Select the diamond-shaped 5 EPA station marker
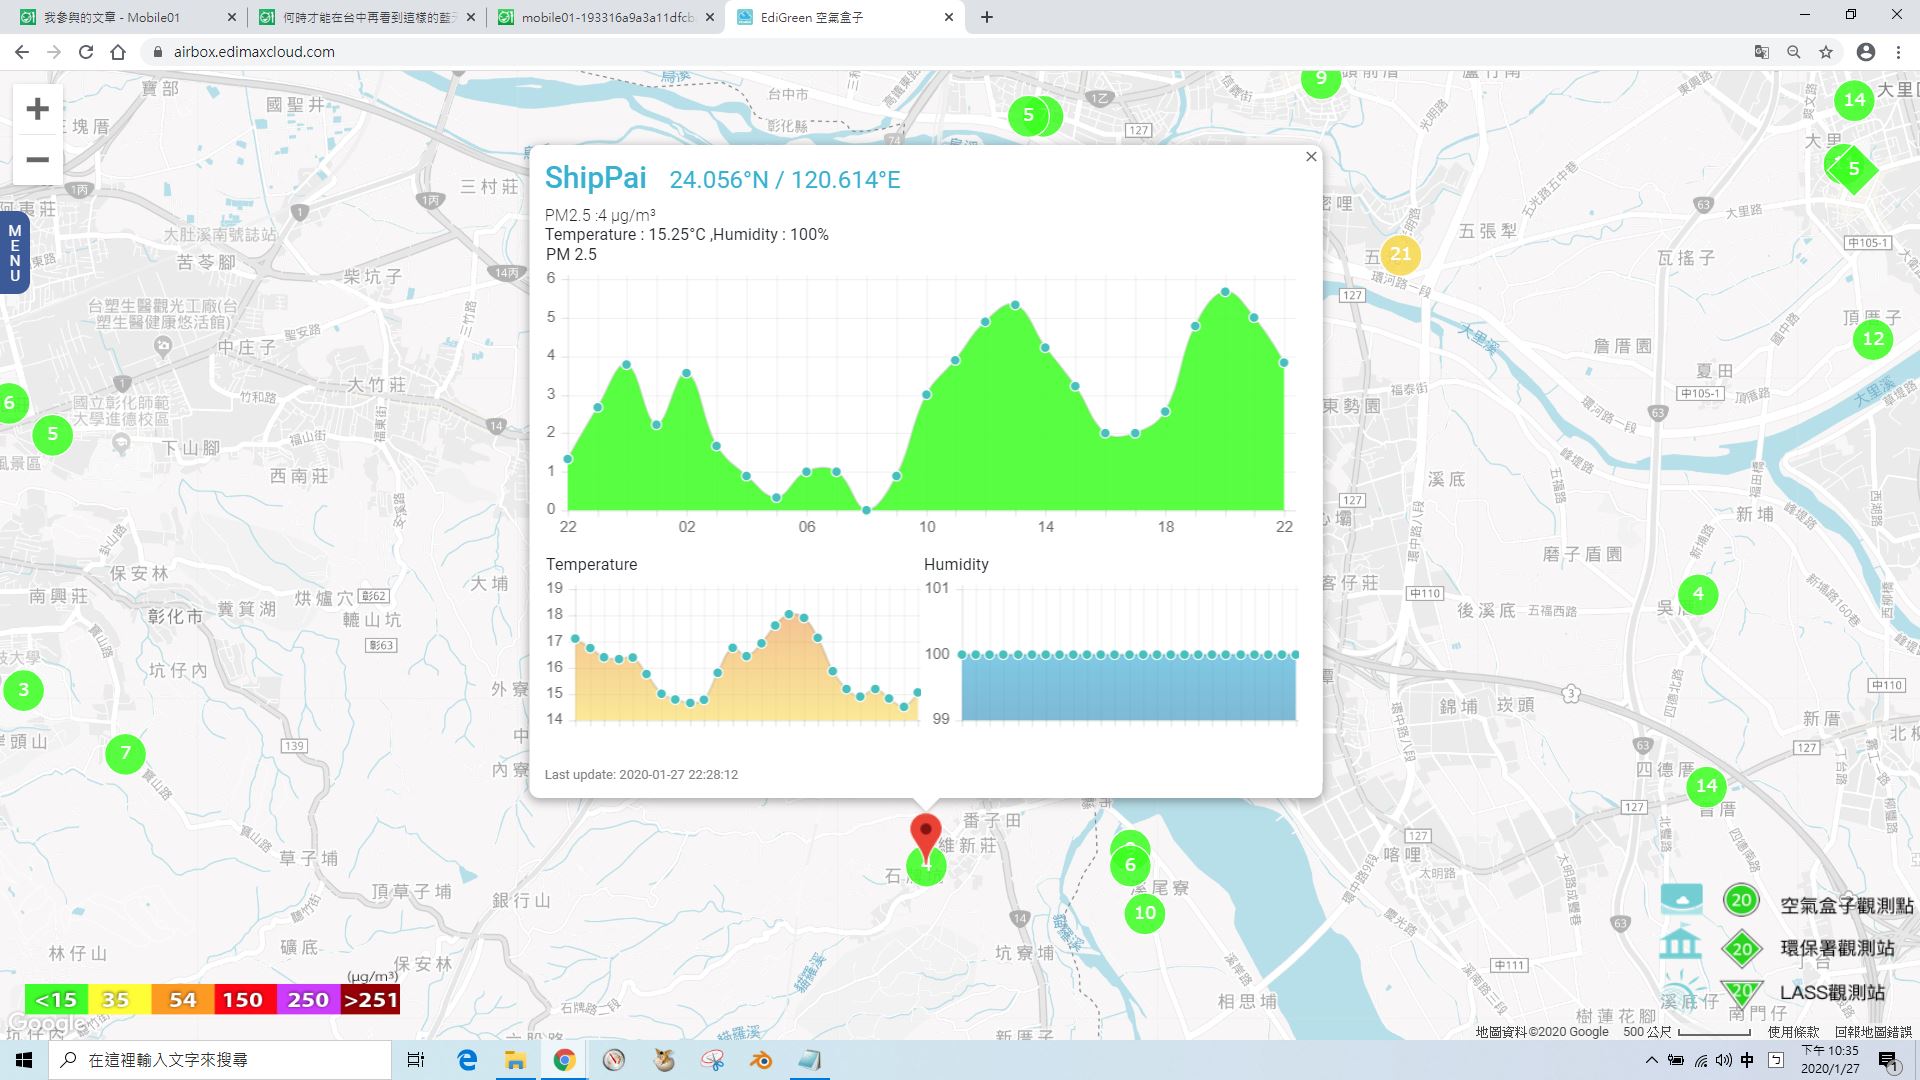Screen dimensions: 1920x1080 coord(1854,169)
